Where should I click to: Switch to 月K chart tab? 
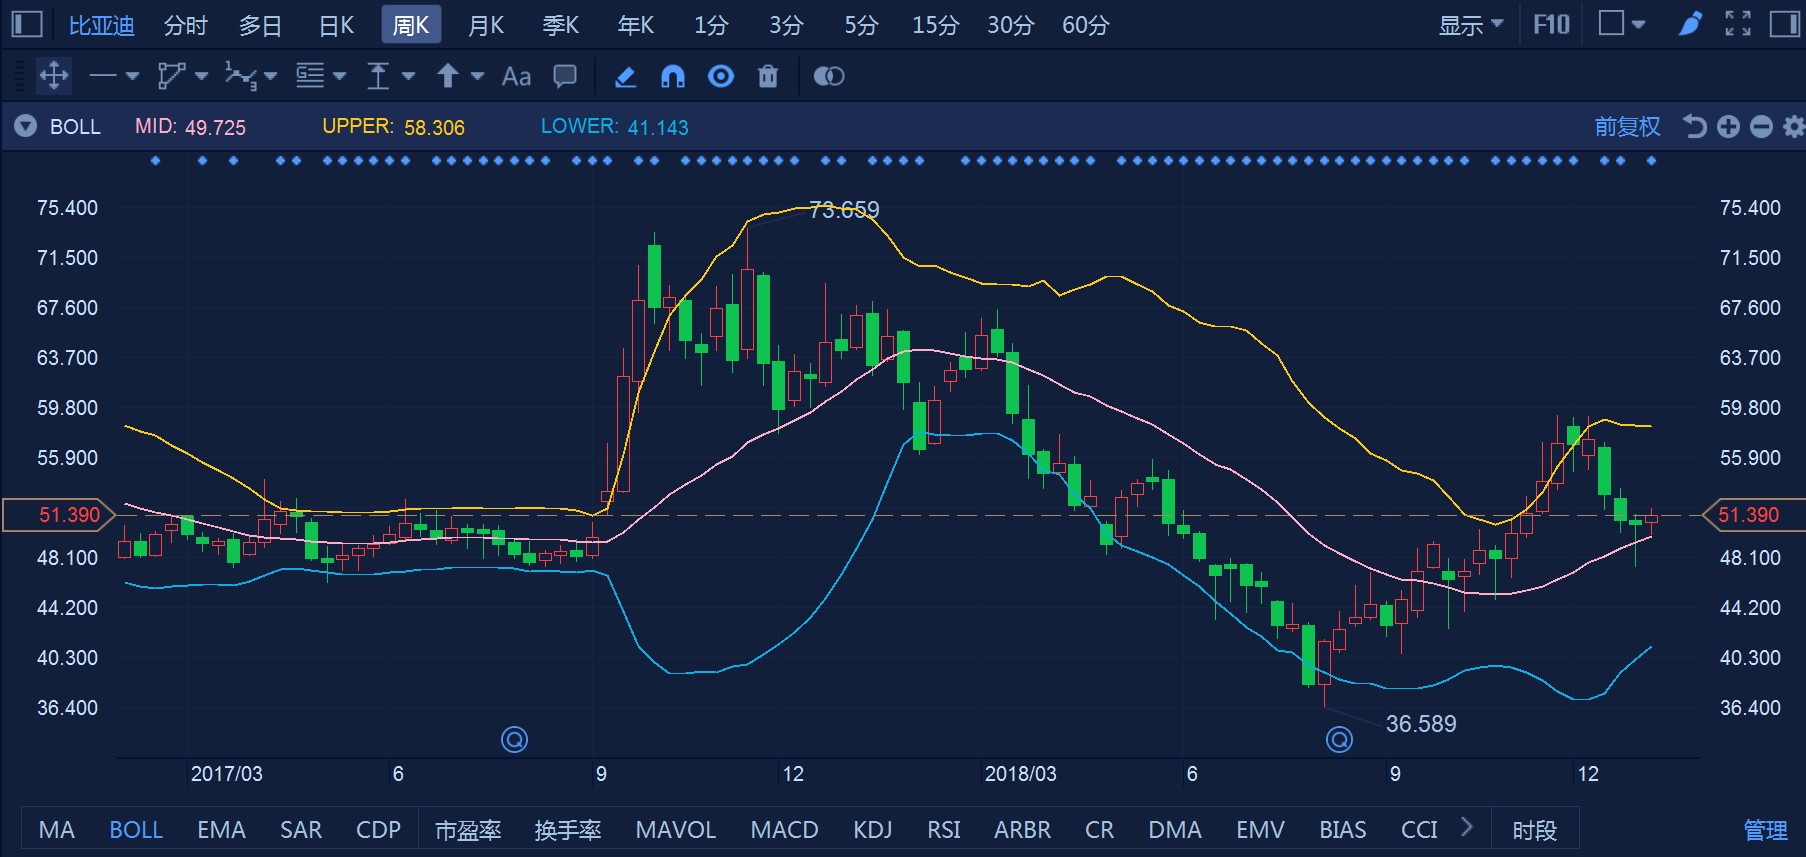pyautogui.click(x=486, y=25)
